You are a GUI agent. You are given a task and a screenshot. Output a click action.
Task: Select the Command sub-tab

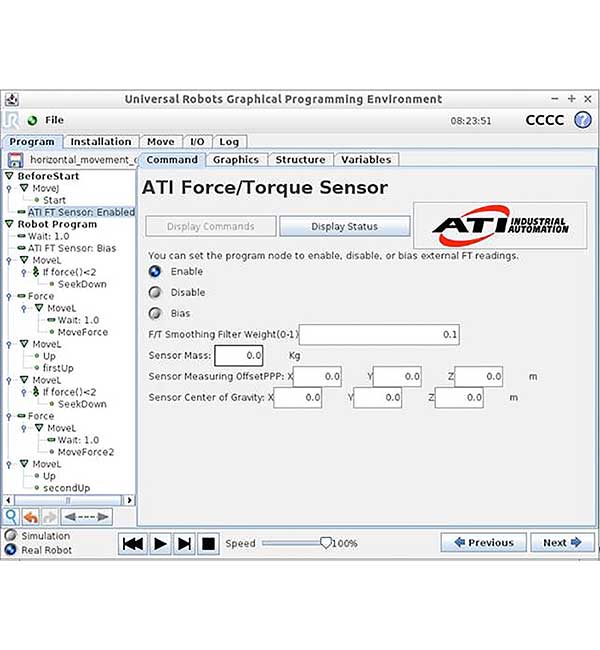[172, 160]
